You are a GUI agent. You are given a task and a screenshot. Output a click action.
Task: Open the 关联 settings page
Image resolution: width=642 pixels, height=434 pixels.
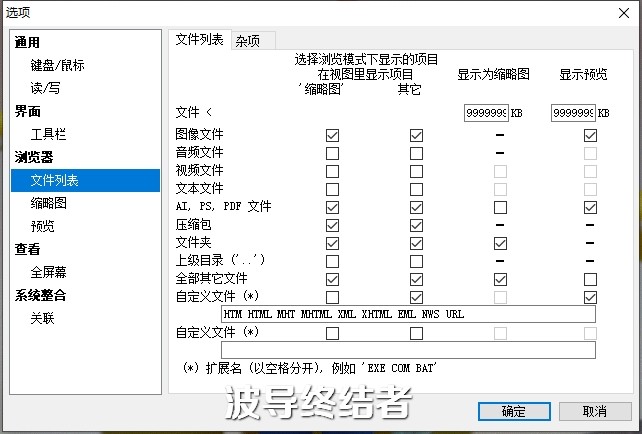(43, 319)
